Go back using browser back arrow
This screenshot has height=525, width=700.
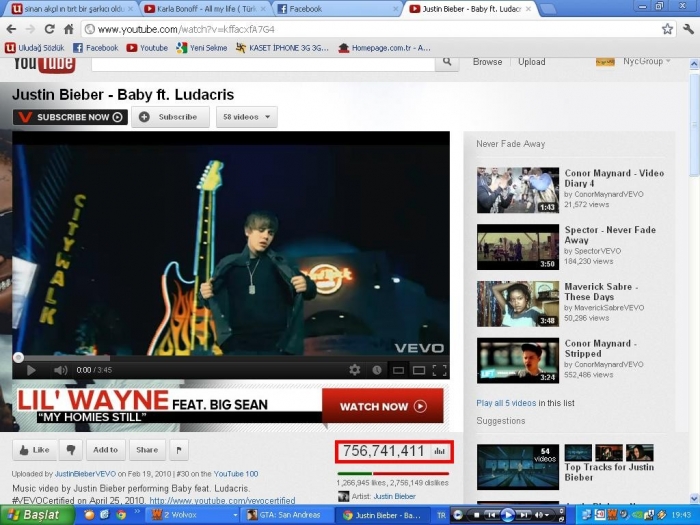point(11,29)
